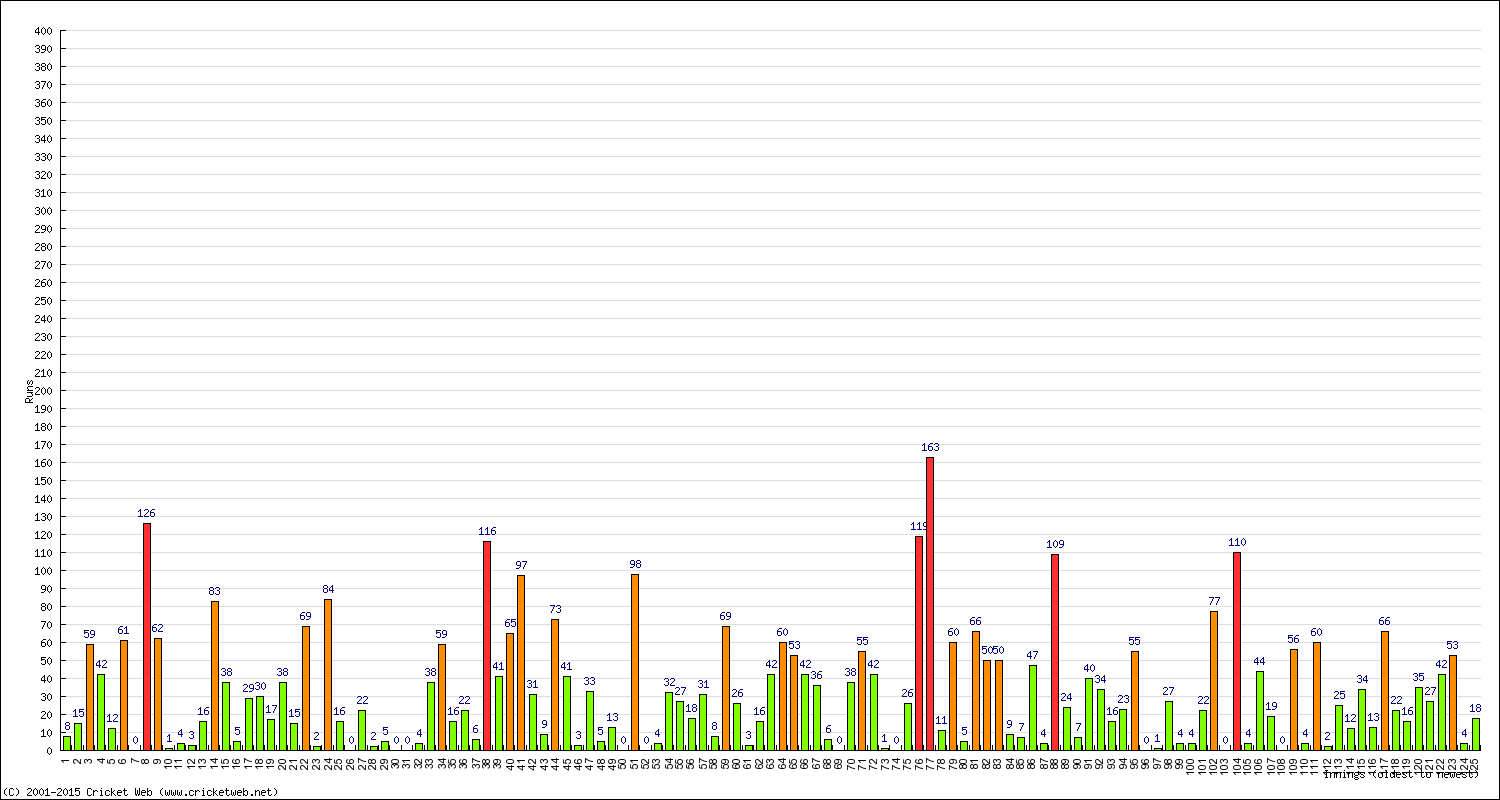Click the 250 y-axis tick label

[42, 301]
